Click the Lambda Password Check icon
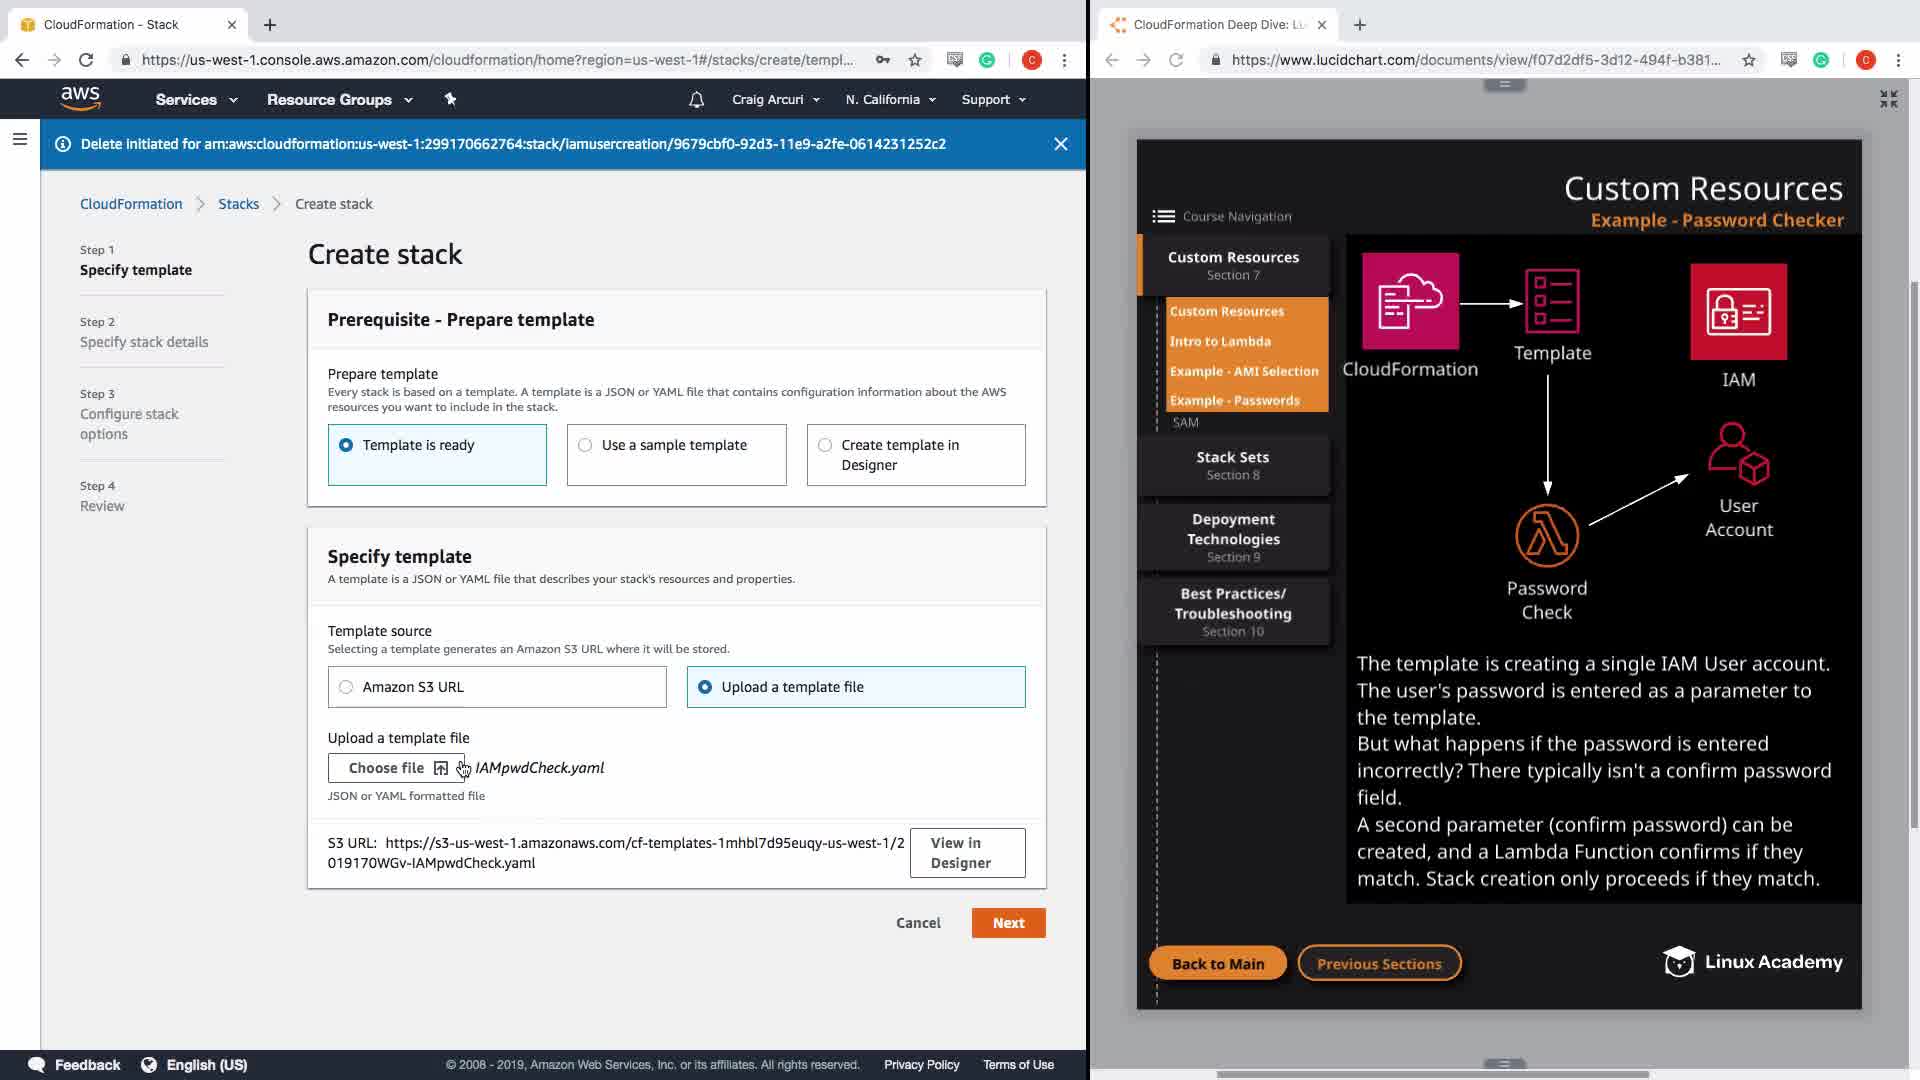 (1547, 536)
